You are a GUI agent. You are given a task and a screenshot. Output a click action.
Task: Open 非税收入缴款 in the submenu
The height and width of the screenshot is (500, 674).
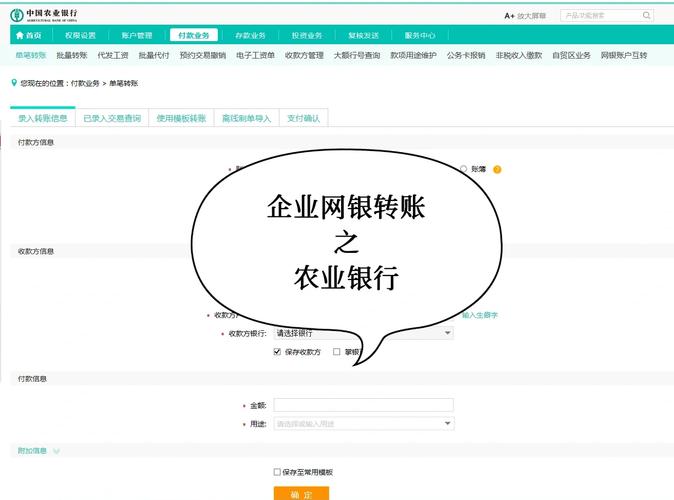(x=519, y=55)
